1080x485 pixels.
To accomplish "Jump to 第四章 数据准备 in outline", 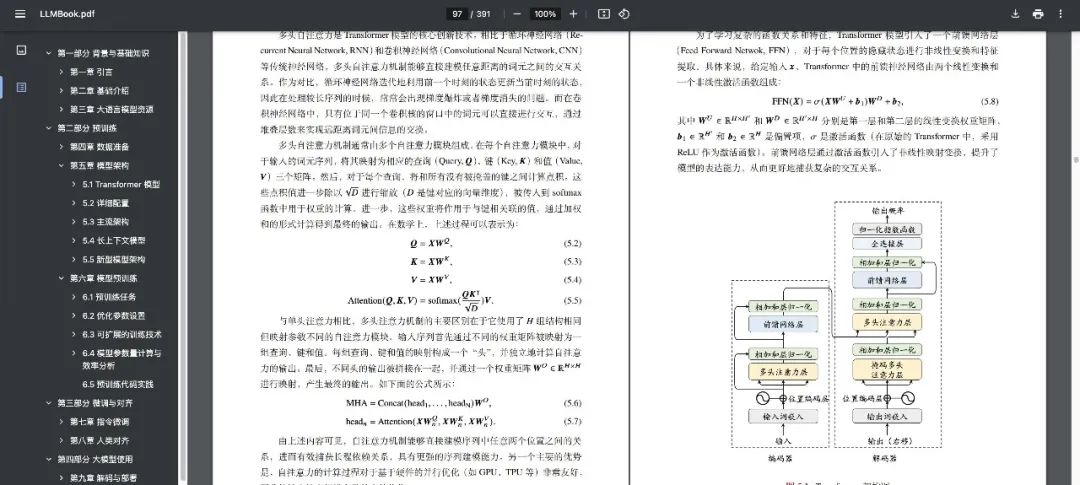I will (98, 147).
